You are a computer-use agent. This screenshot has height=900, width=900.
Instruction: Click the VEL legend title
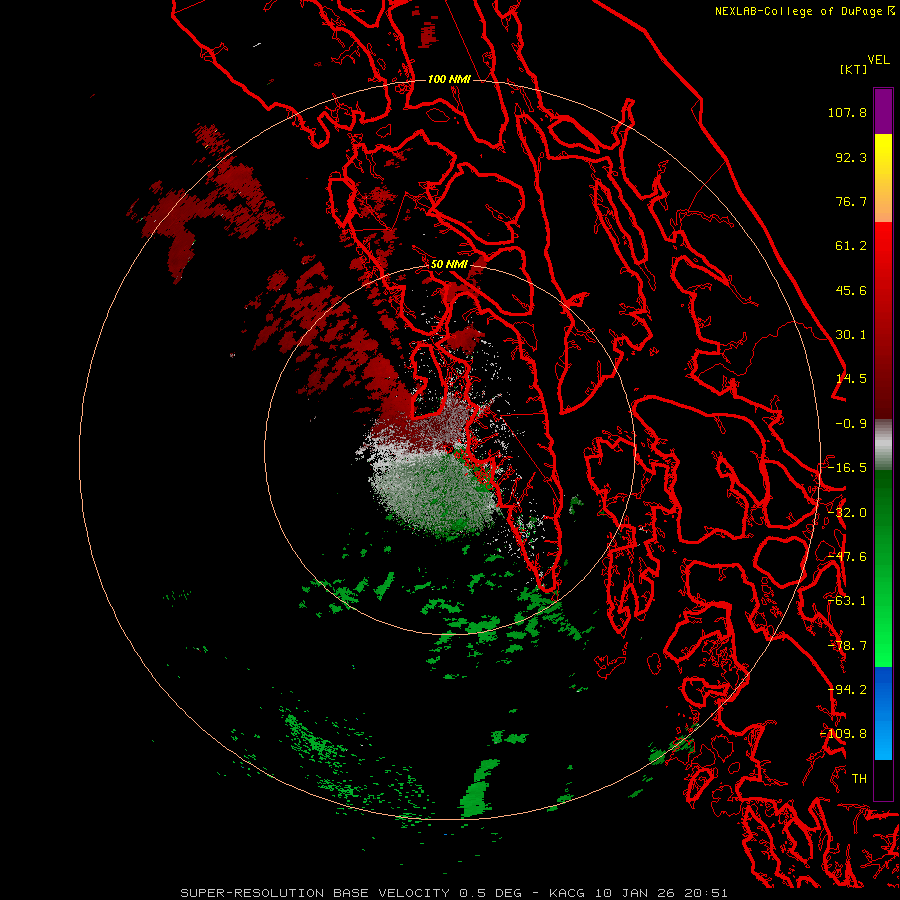pyautogui.click(x=878, y=60)
